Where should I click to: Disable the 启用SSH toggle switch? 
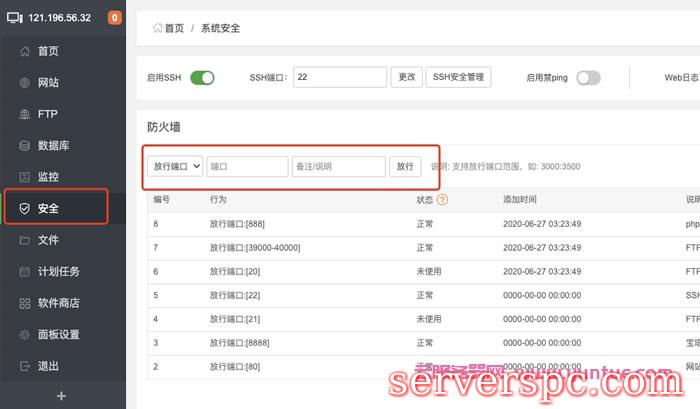202,77
